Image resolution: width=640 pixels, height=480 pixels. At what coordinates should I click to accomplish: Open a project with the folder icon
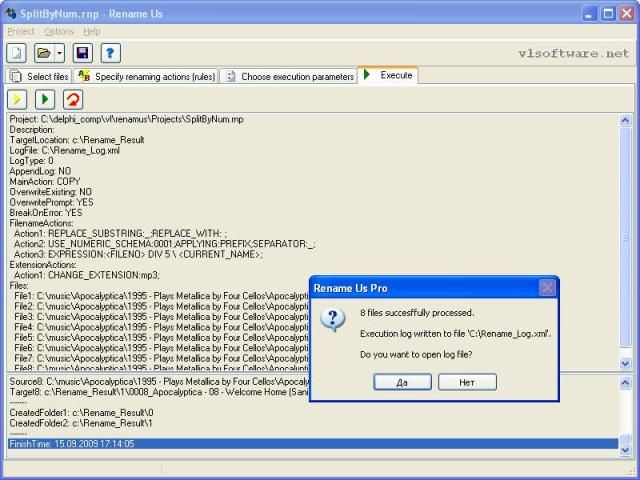(x=43, y=53)
